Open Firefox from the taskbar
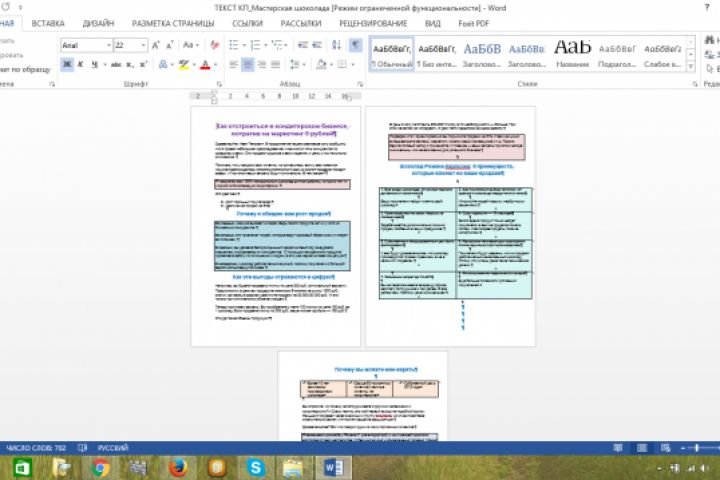 click(x=178, y=468)
